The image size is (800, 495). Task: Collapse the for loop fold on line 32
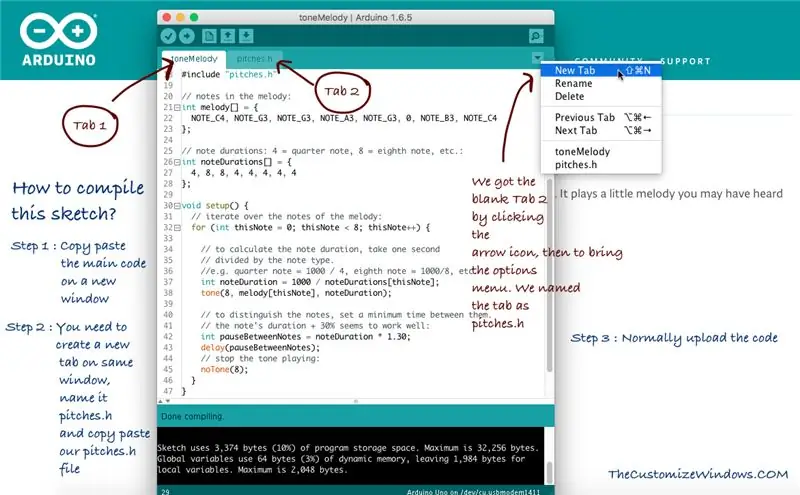[x=177, y=228]
